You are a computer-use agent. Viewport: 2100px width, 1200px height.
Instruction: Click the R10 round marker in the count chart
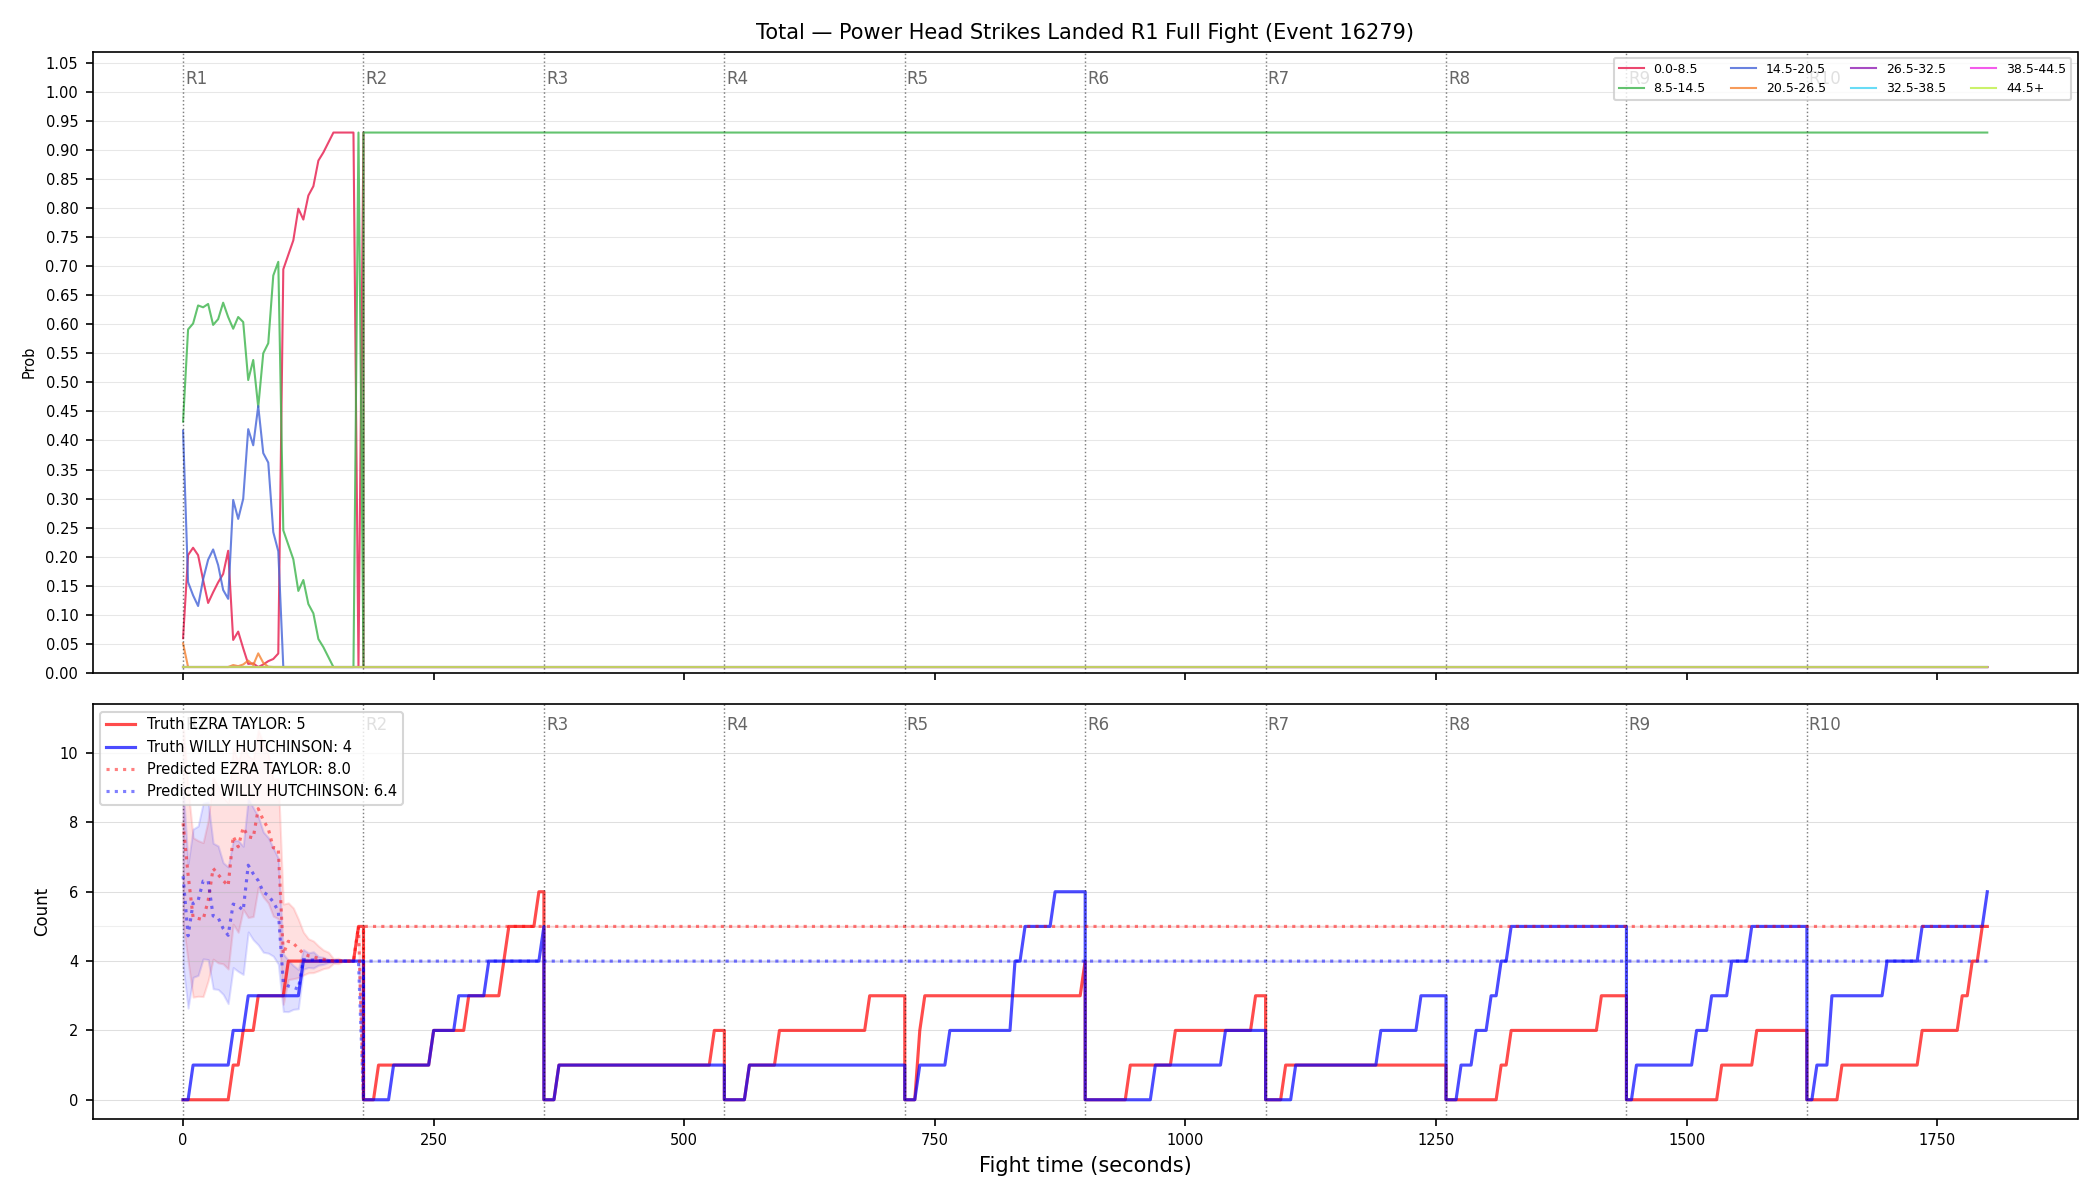(1824, 724)
